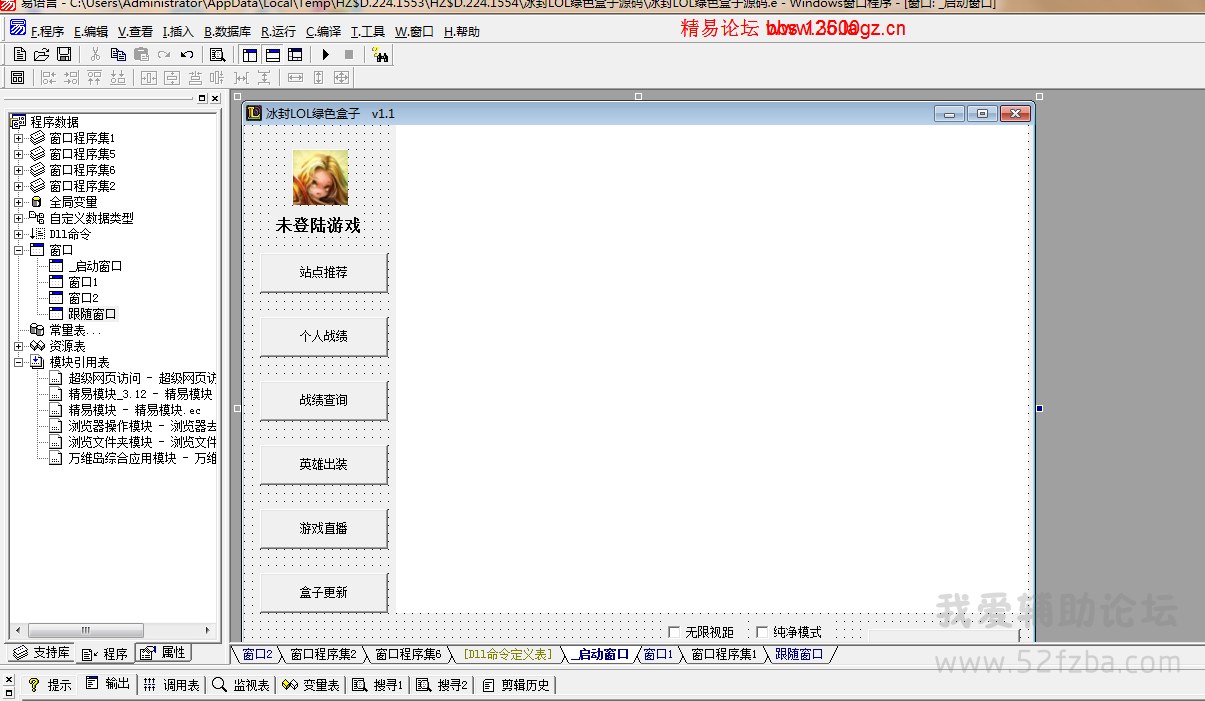Image resolution: width=1205 pixels, height=701 pixels.
Task: Expand the 全局变量 tree node
Action: click(x=18, y=202)
